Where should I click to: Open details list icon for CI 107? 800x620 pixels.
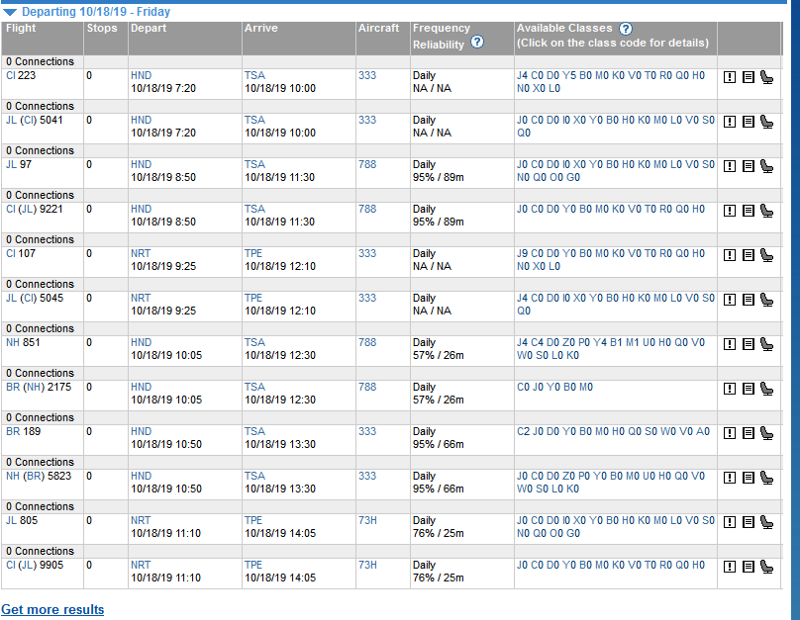click(748, 256)
